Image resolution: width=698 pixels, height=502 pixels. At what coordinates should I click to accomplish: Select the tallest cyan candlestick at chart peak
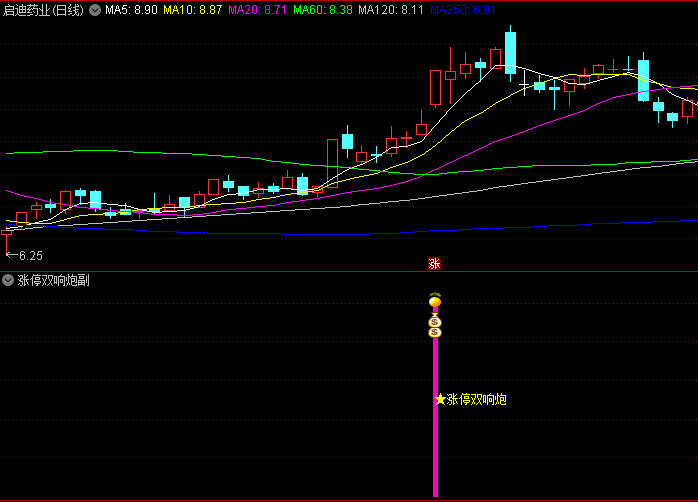(510, 52)
